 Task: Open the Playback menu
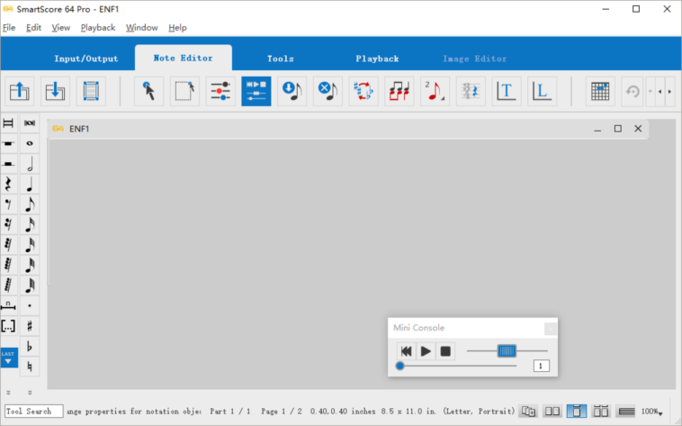coord(98,28)
